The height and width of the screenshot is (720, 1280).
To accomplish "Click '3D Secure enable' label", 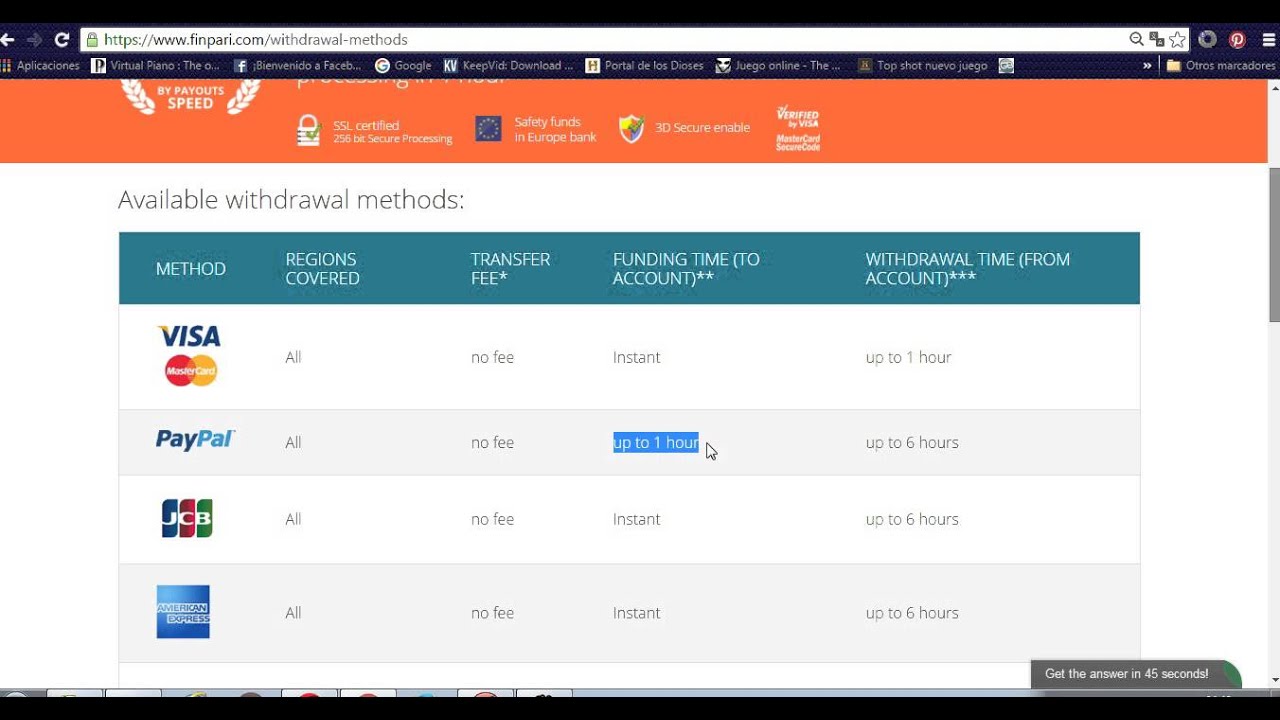I will pyautogui.click(x=702, y=128).
